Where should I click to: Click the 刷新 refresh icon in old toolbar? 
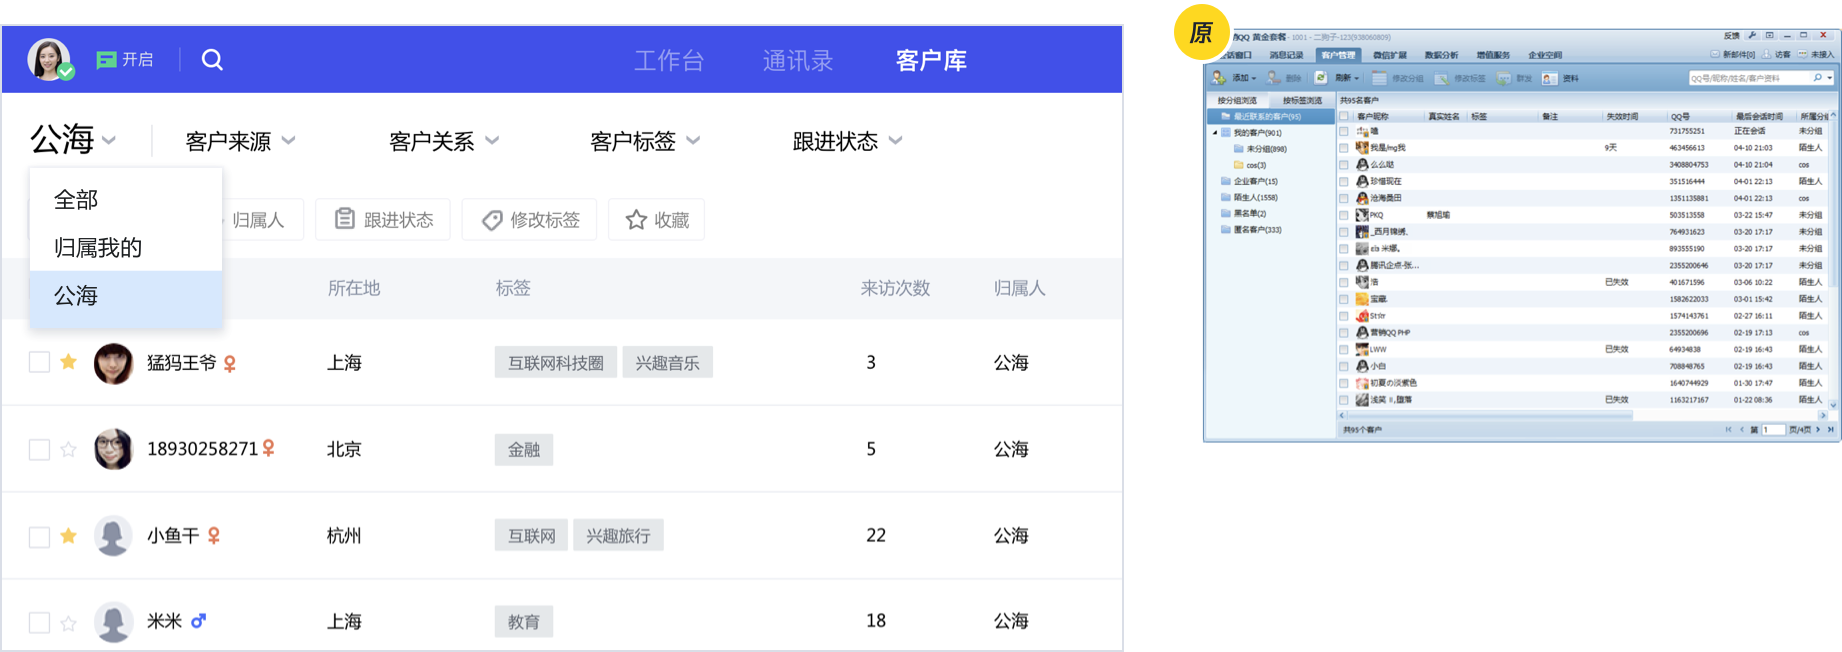click(1321, 78)
